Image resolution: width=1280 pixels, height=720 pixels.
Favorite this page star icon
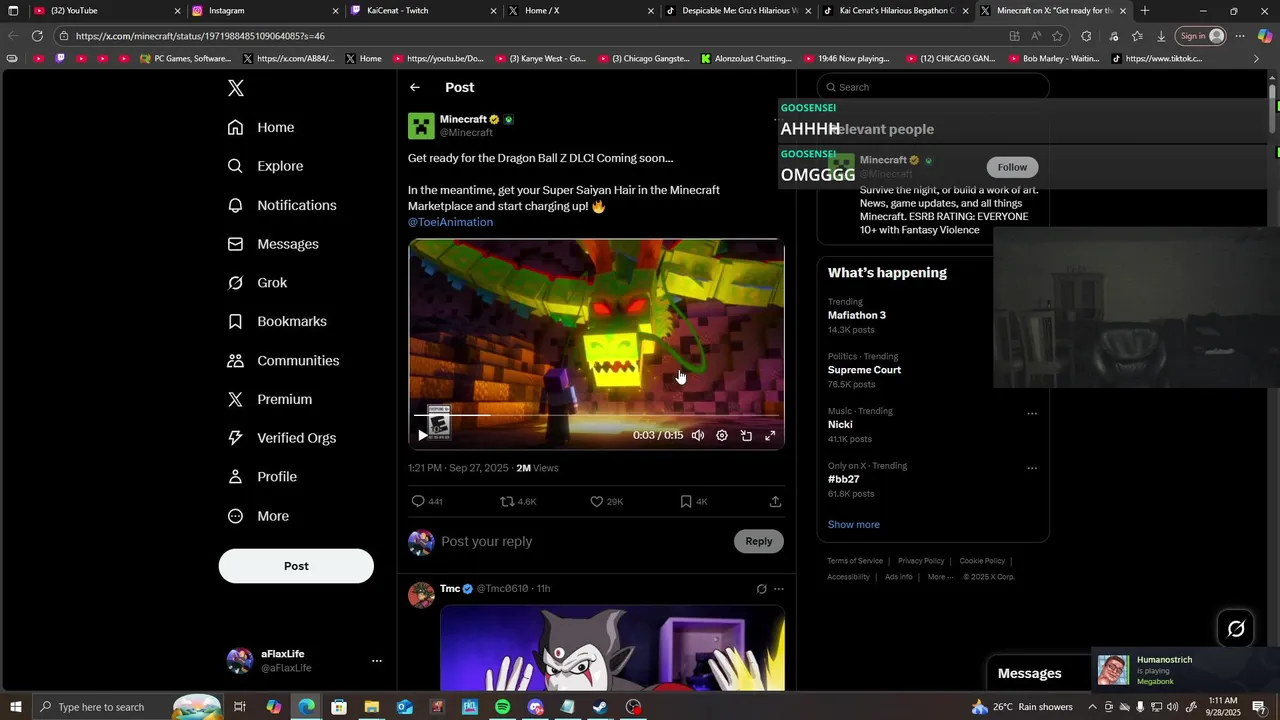pyautogui.click(x=1057, y=36)
